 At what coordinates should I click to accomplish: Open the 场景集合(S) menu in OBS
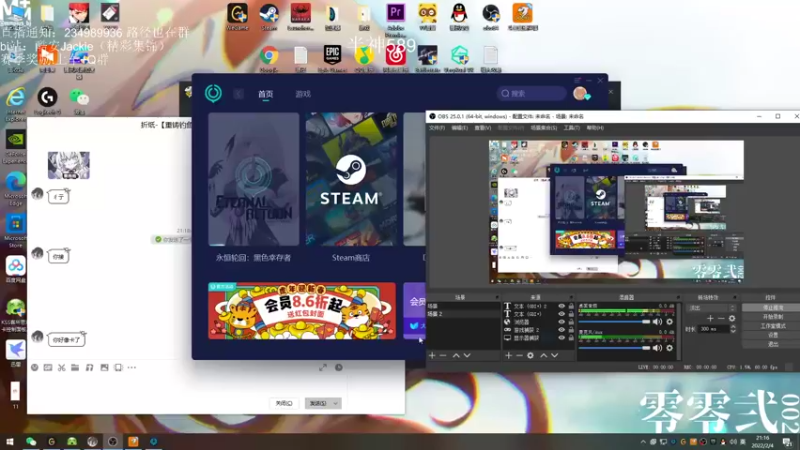[544, 128]
